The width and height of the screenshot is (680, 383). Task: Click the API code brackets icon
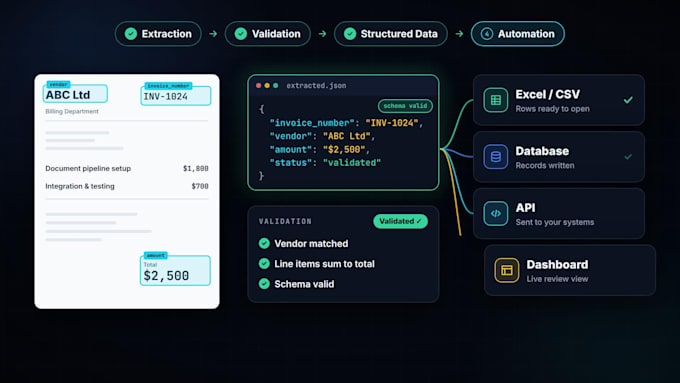tap(496, 213)
